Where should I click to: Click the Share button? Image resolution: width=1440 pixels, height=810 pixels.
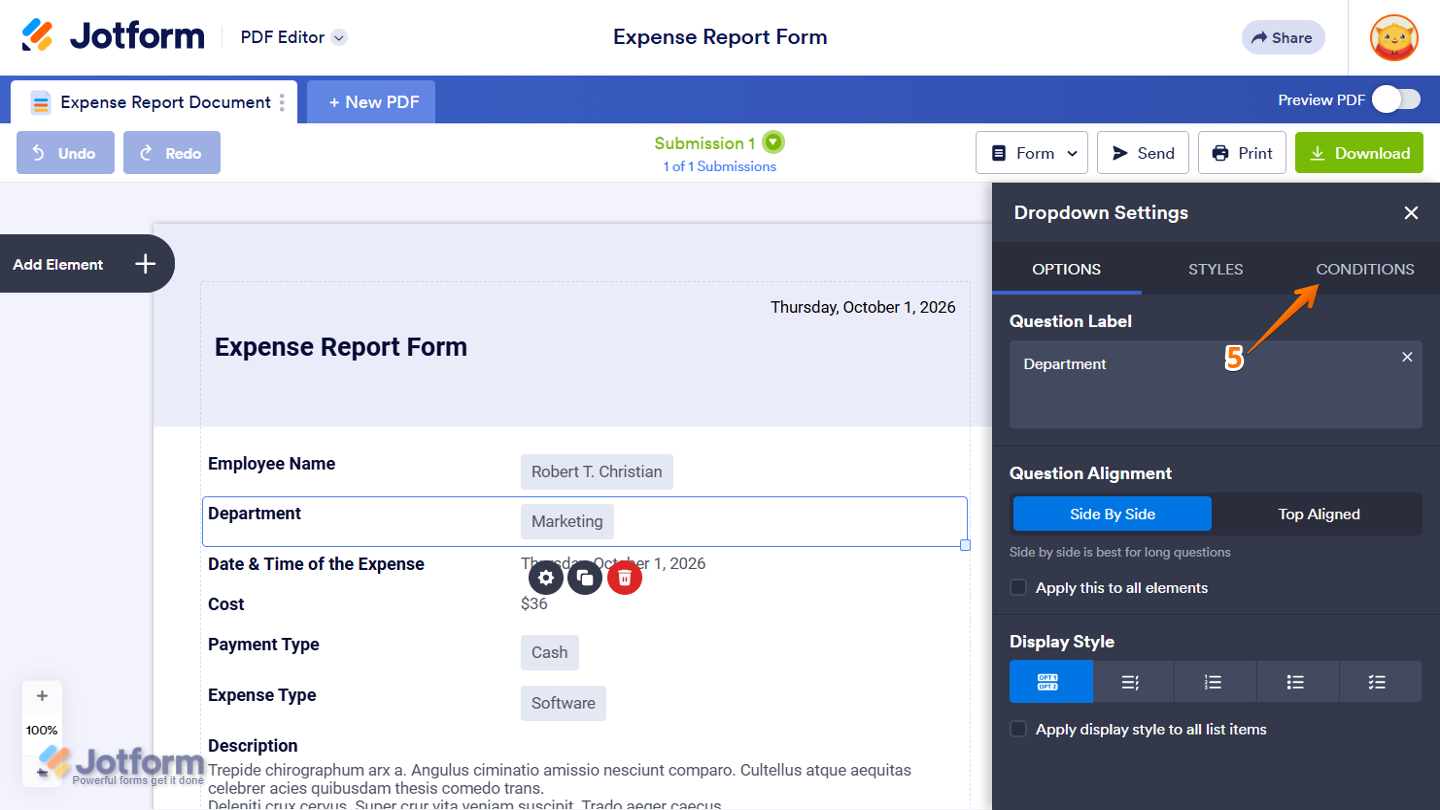tap(1283, 38)
